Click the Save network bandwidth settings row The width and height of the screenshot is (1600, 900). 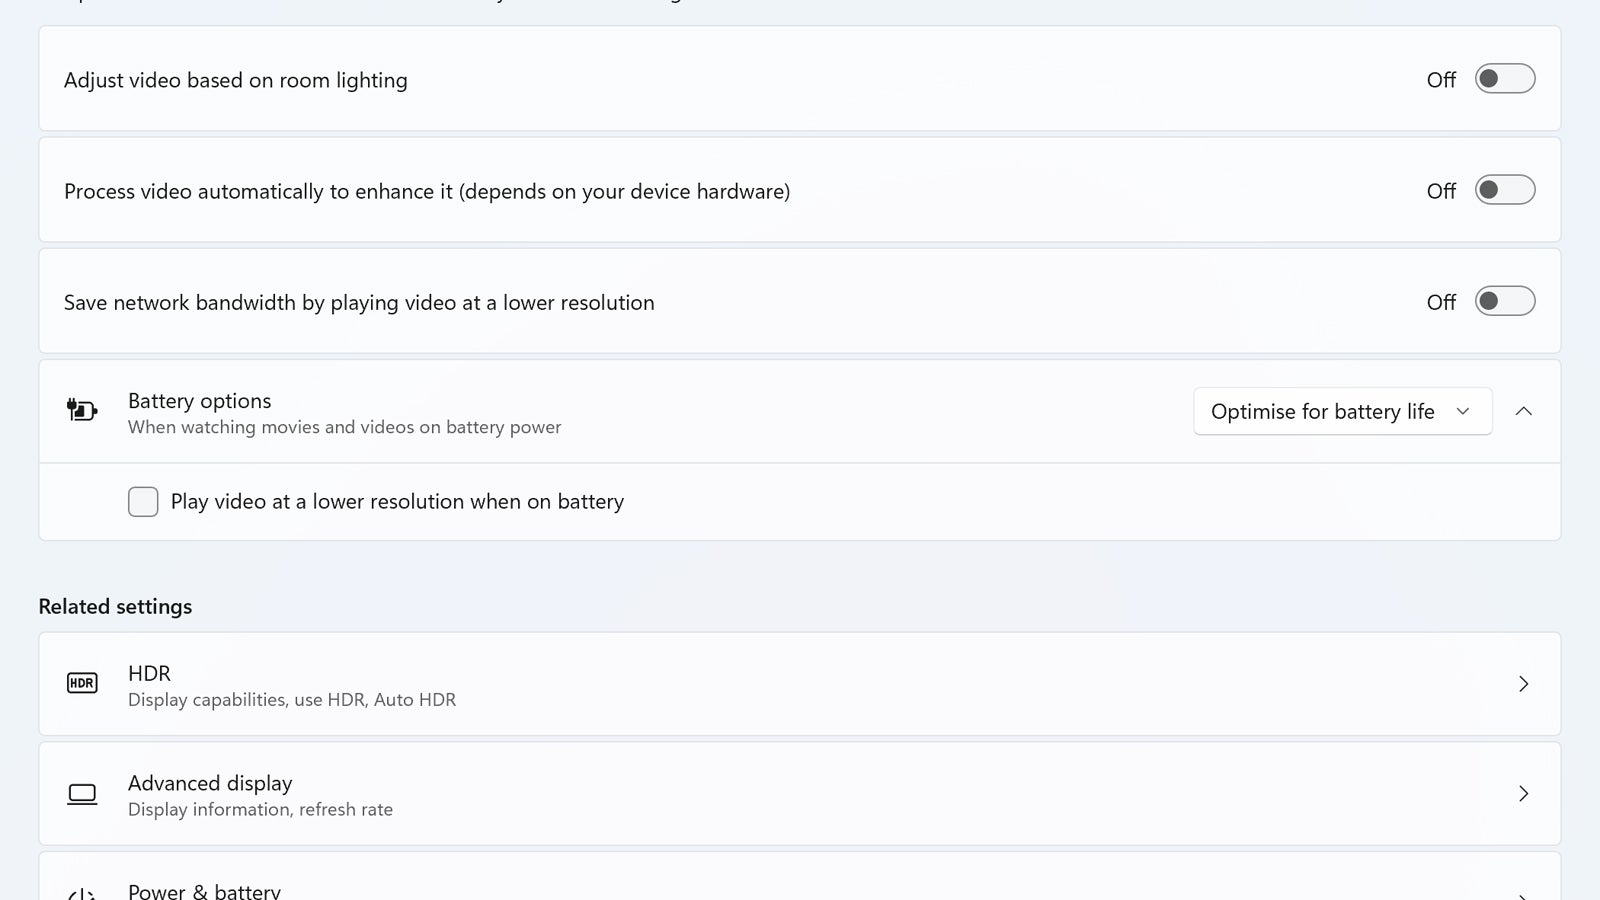(x=700, y=300)
